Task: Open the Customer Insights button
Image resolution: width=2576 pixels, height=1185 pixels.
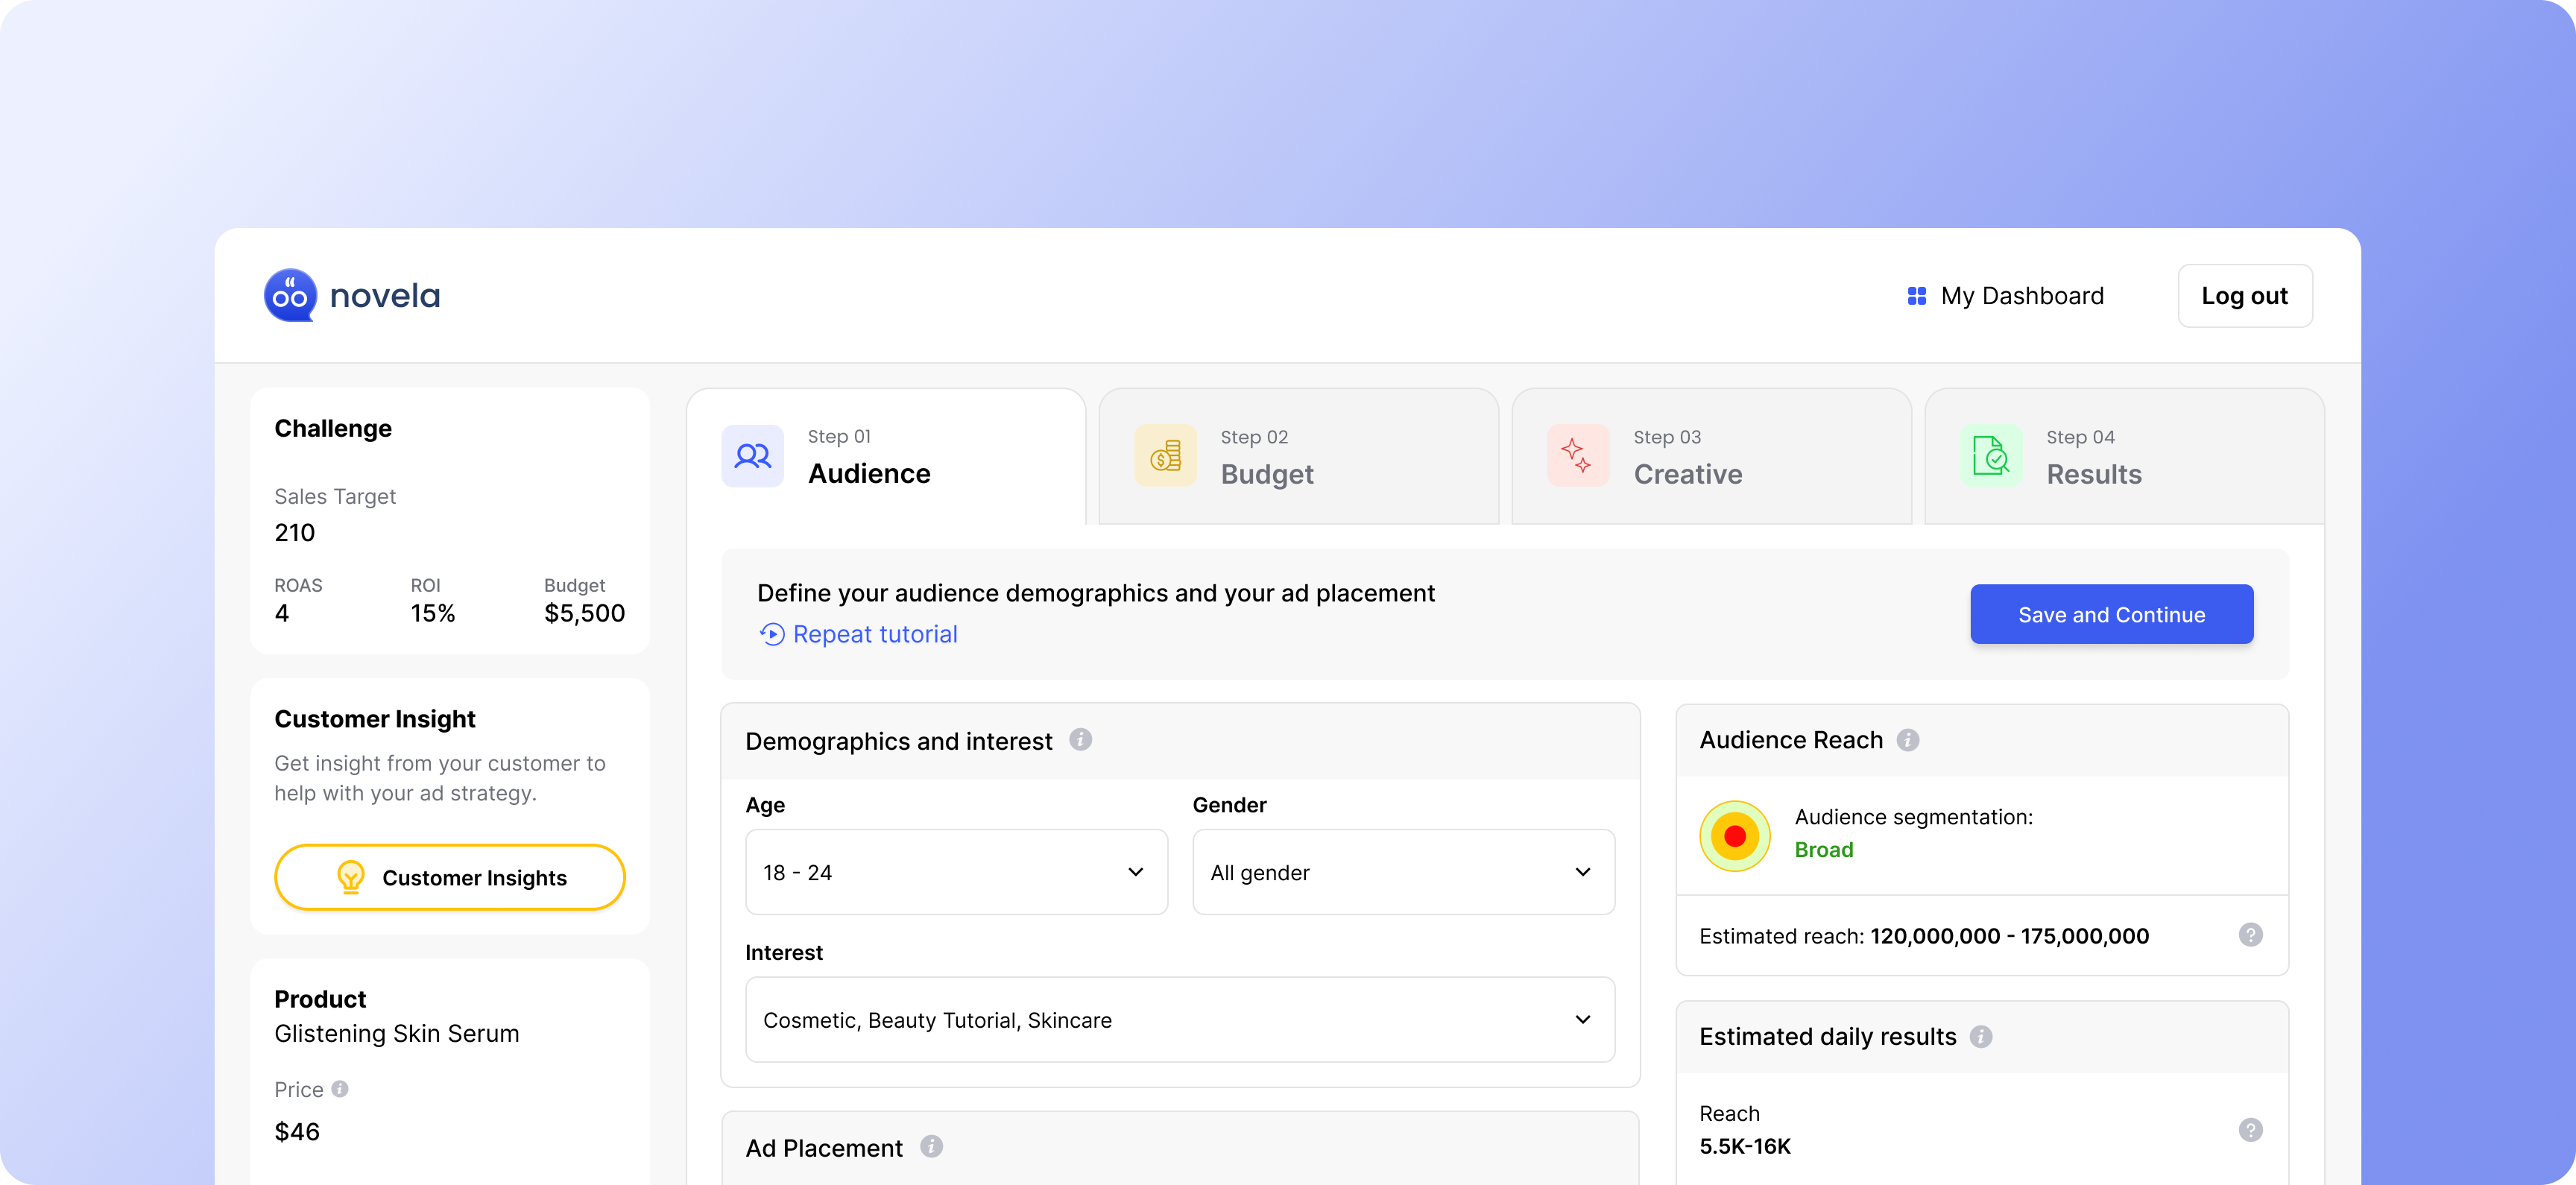Action: pos(450,877)
